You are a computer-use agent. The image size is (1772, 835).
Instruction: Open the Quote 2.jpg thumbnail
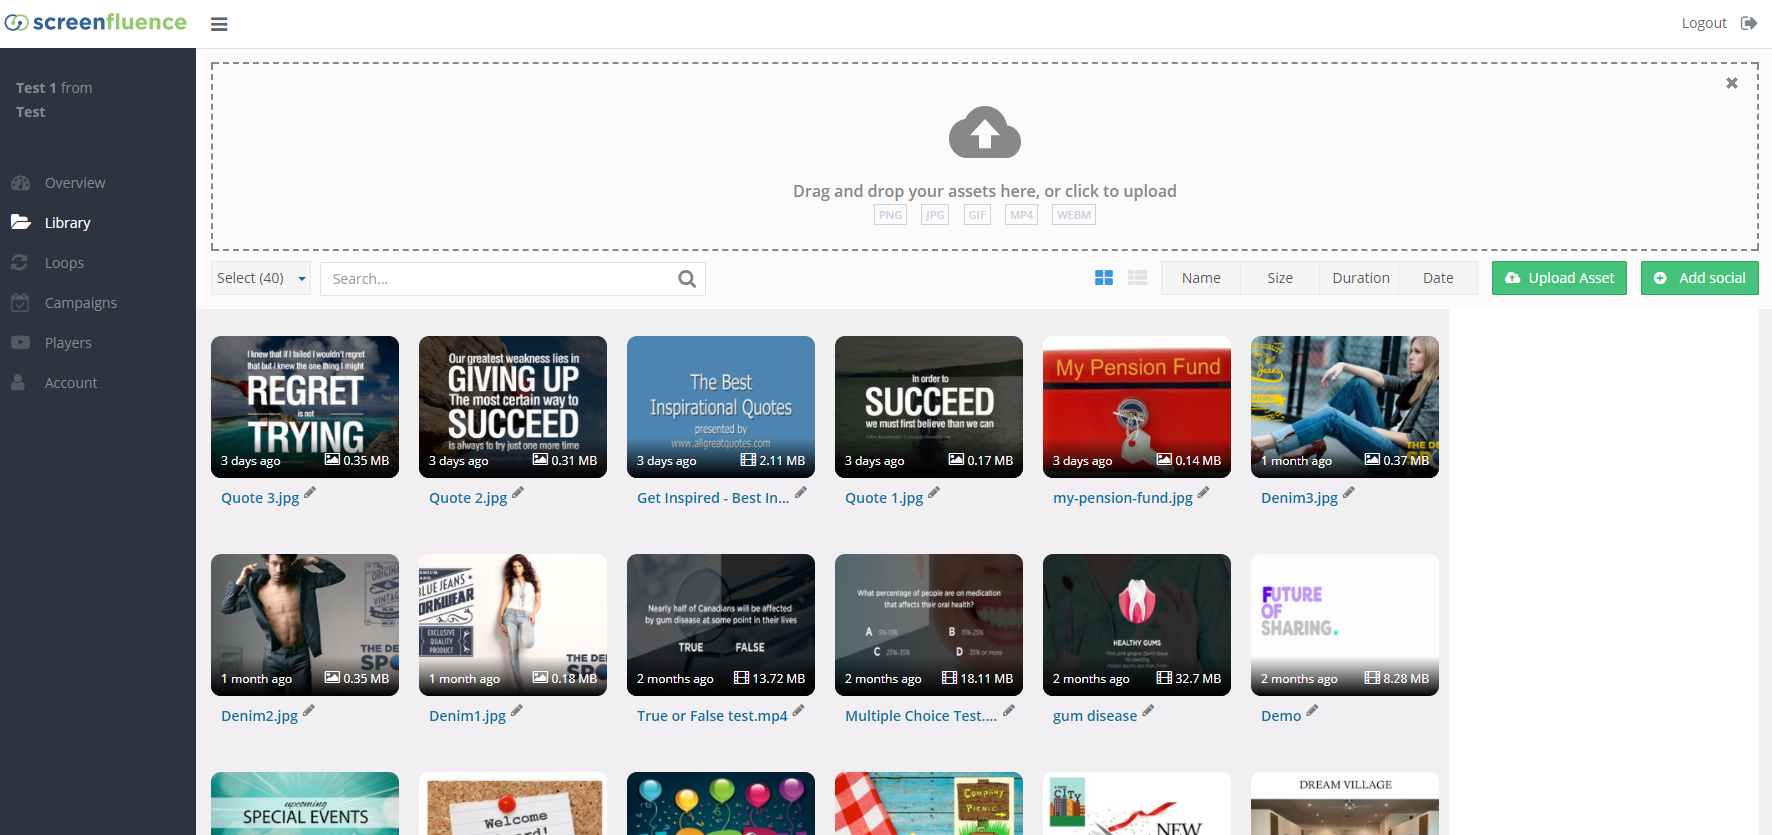click(x=513, y=407)
